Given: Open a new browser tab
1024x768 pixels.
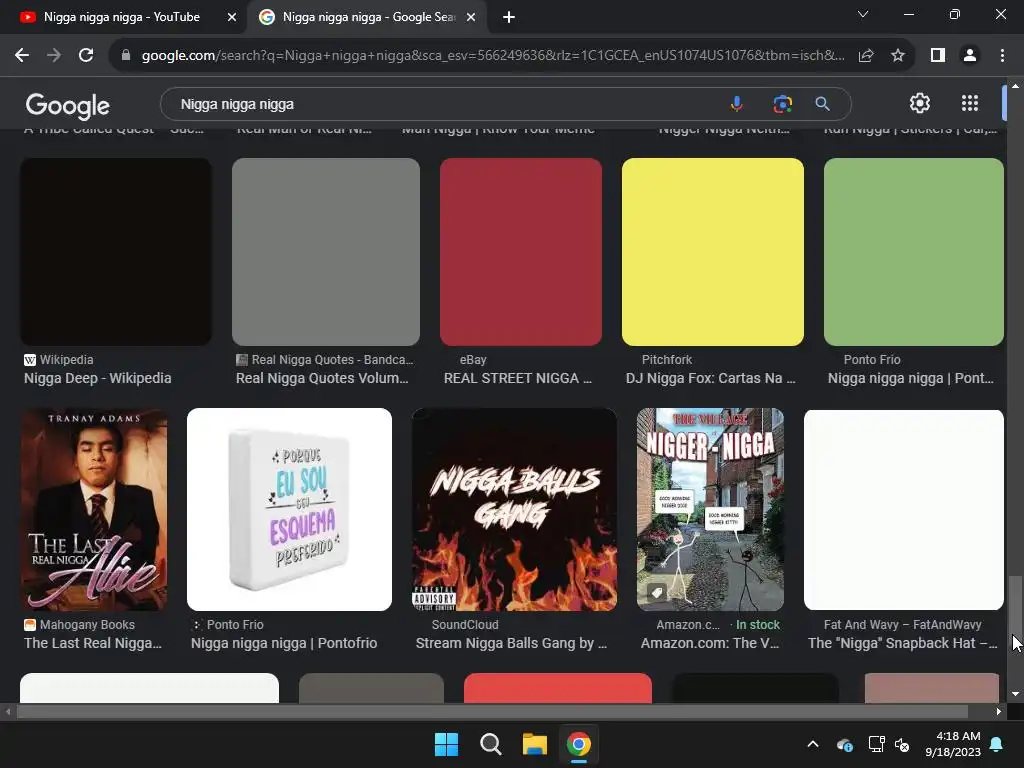Looking at the screenshot, I should tap(509, 18).
